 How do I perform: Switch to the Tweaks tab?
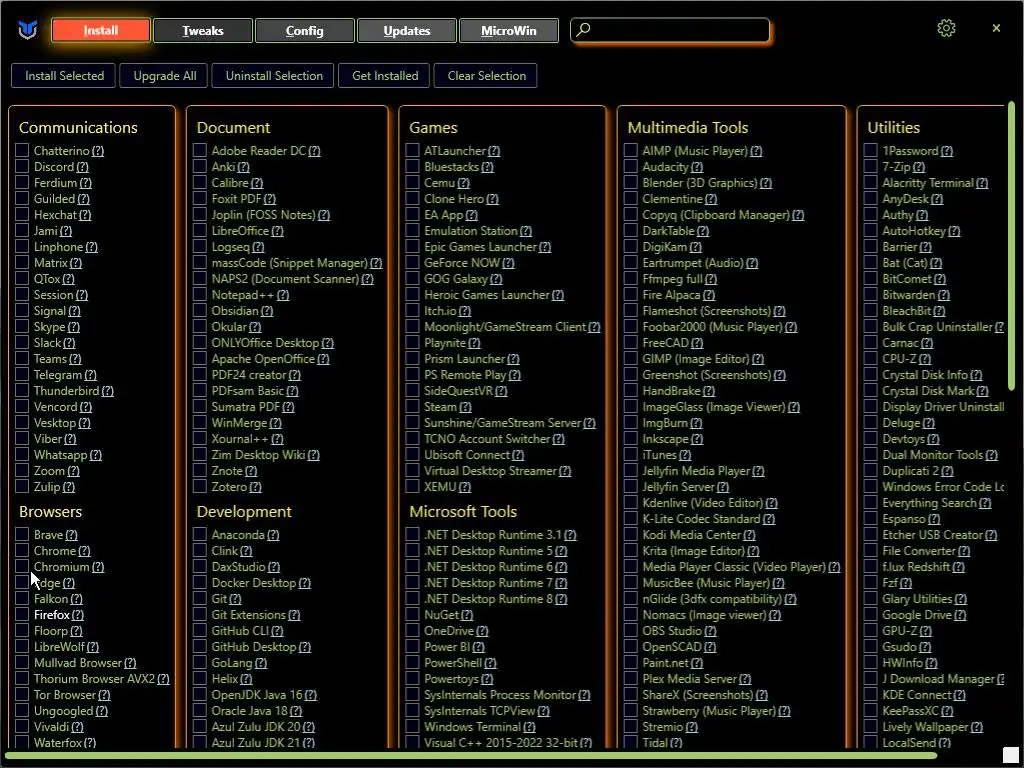[x=202, y=30]
